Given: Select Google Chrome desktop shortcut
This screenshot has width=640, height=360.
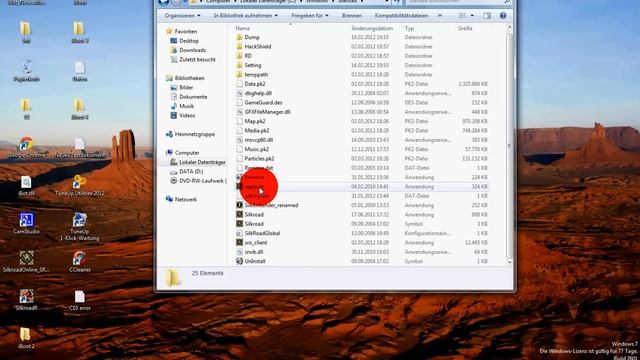Looking at the screenshot, I should pyautogui.click(x=26, y=148).
